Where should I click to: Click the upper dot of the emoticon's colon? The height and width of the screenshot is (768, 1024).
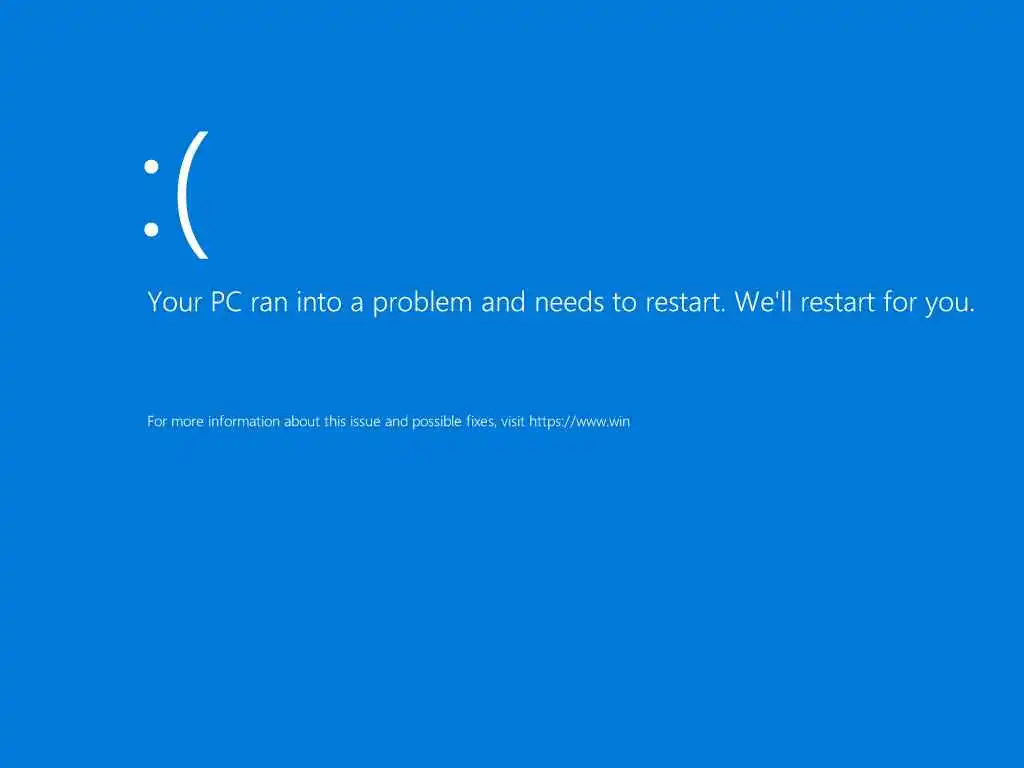pyautogui.click(x=152, y=167)
